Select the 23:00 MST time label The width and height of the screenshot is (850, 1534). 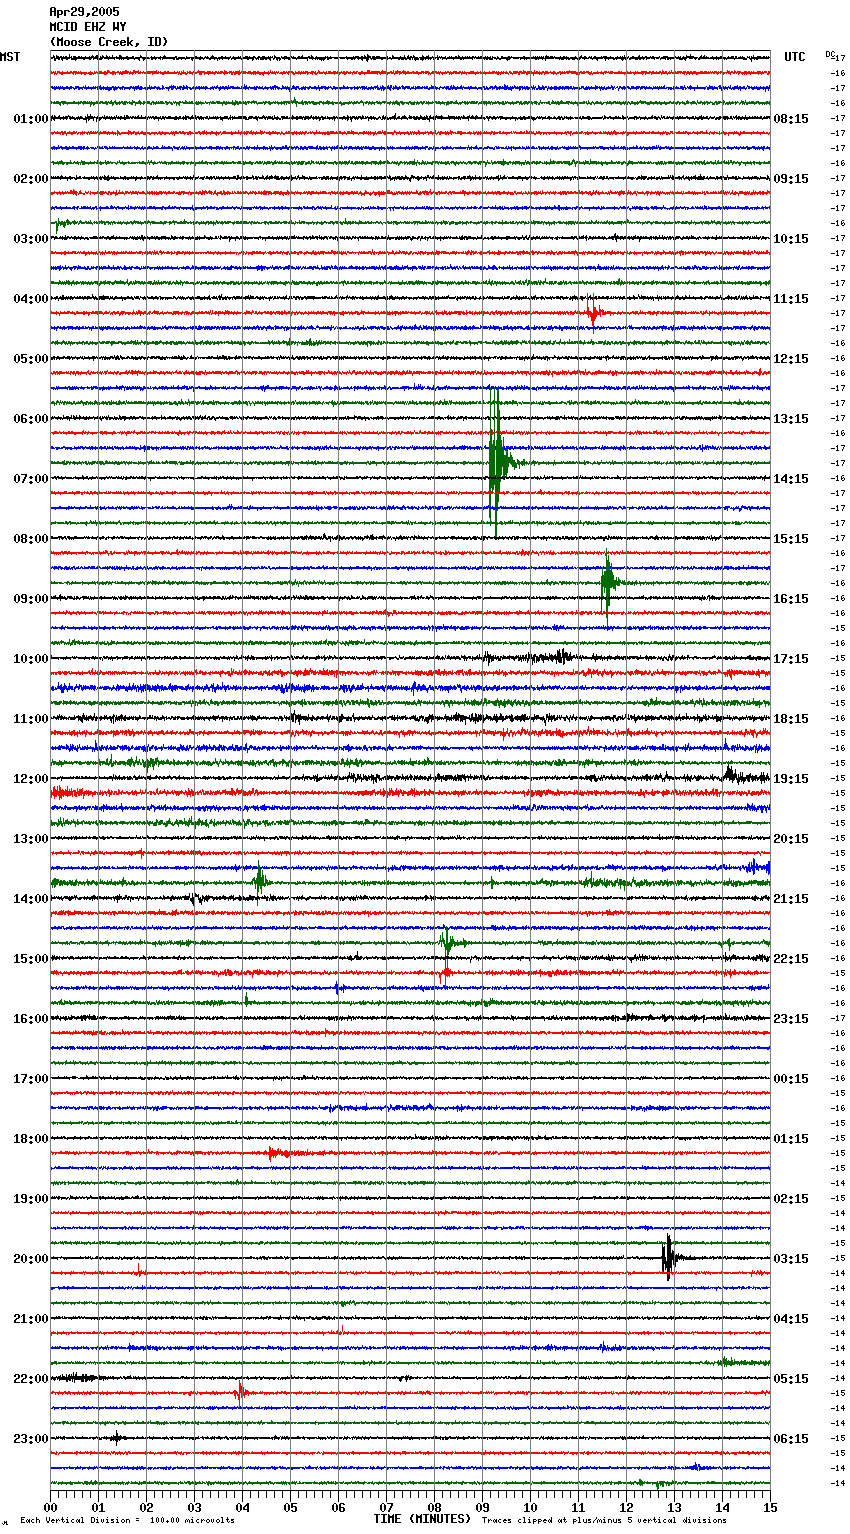31,1439
